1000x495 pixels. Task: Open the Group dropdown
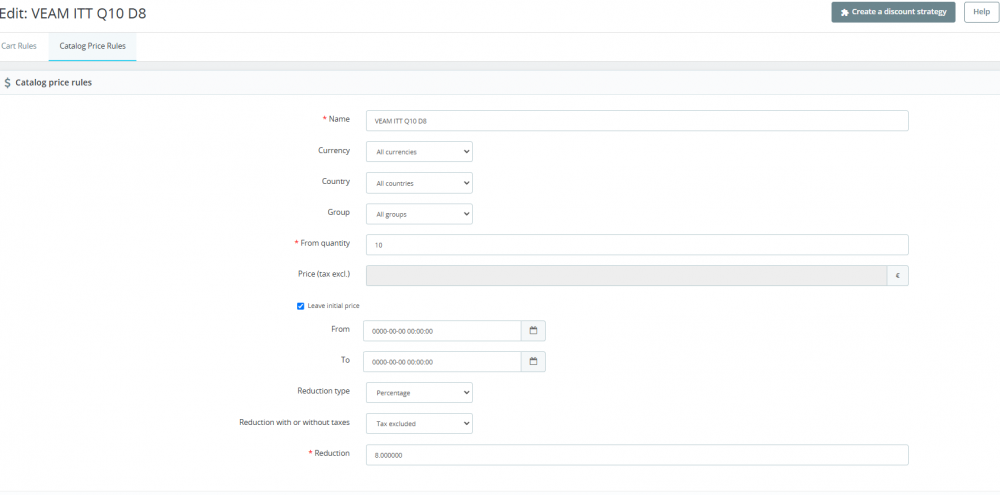(x=418, y=214)
